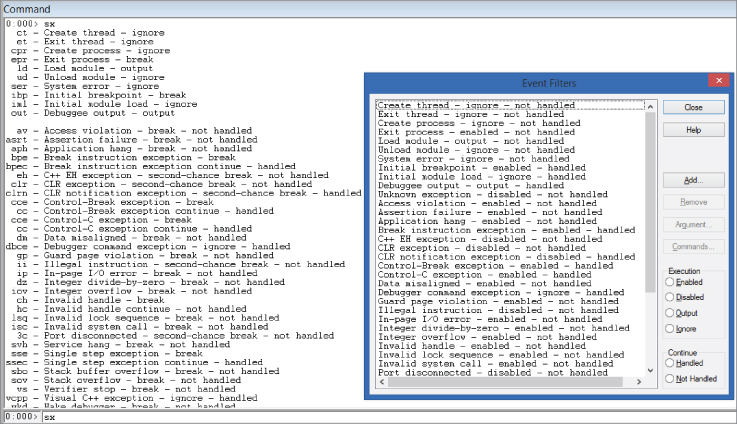Select 'Debugger command exception - ignore - handled' in list
Viewport: 737px width, 424px height.
click(510, 293)
